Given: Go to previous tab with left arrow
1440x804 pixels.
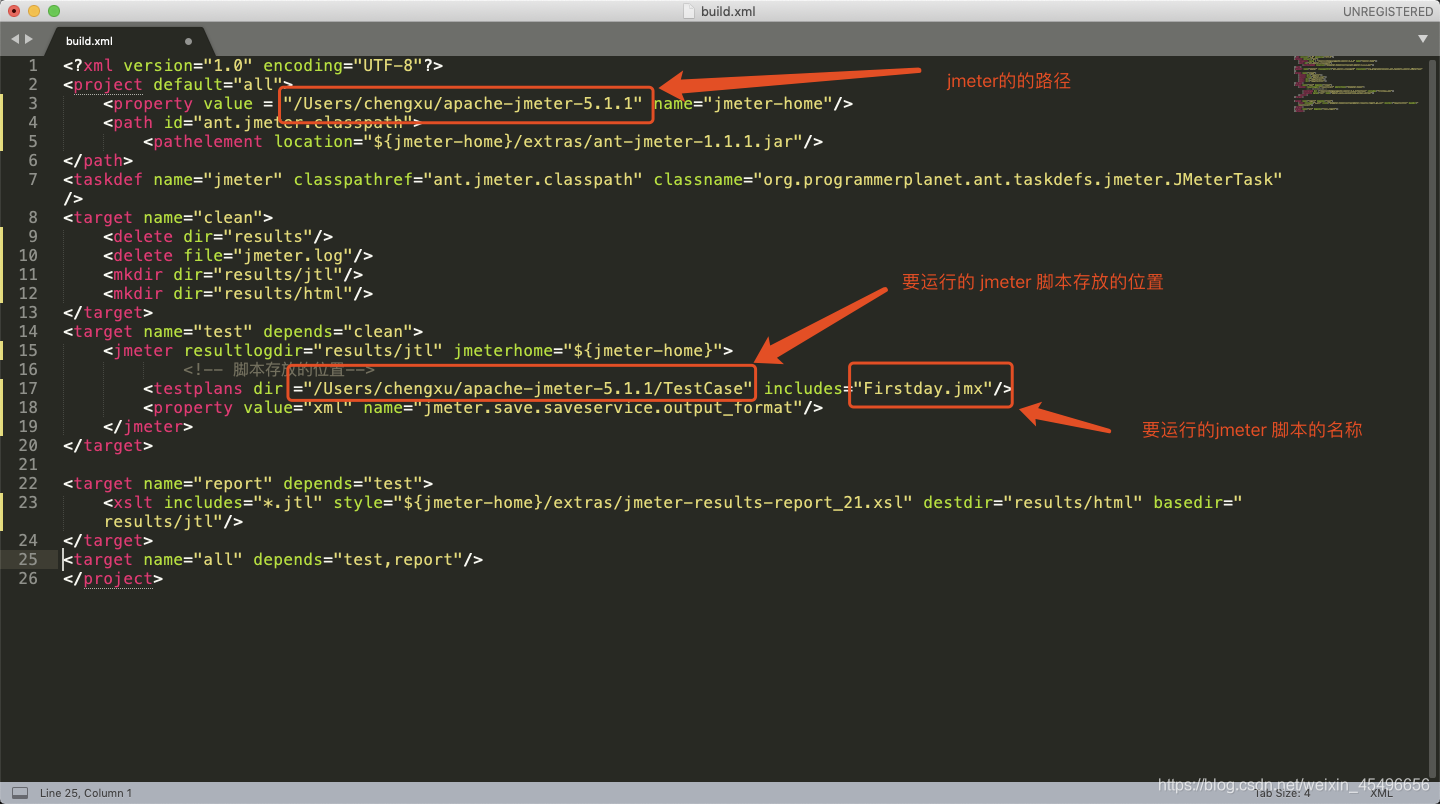Looking at the screenshot, I should click(x=15, y=39).
